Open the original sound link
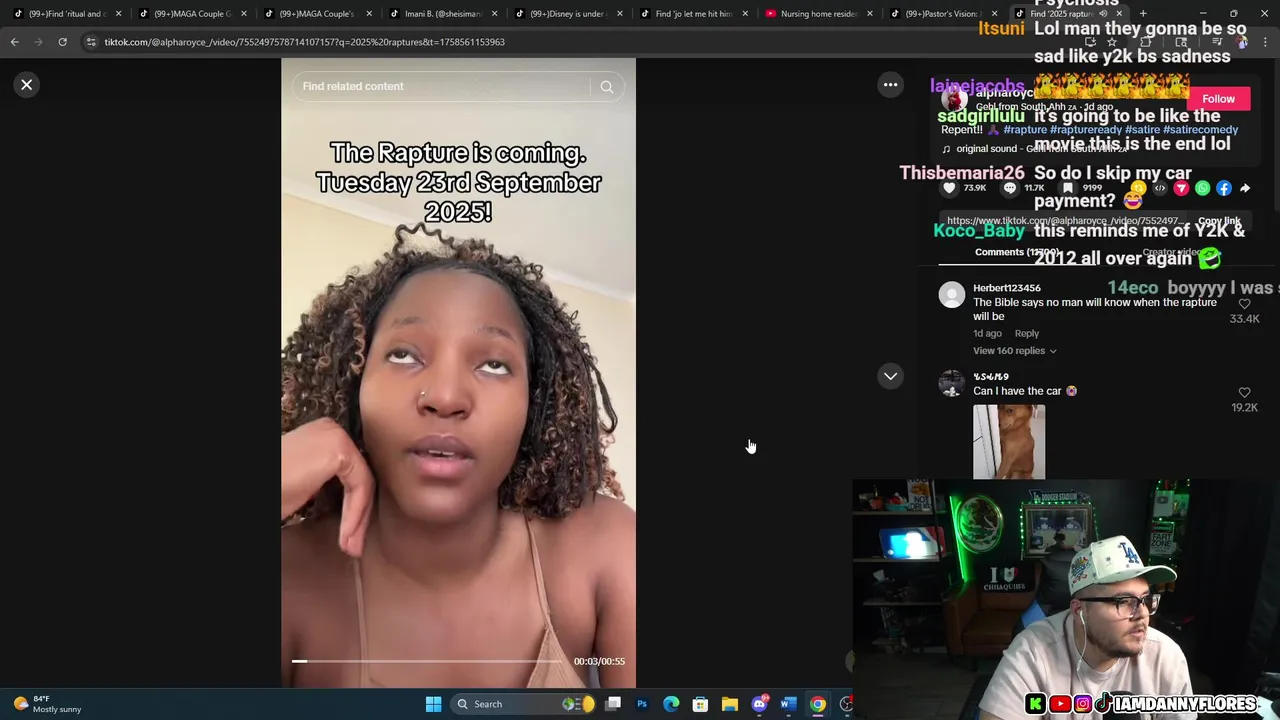This screenshot has width=1280, height=720. point(1035,149)
